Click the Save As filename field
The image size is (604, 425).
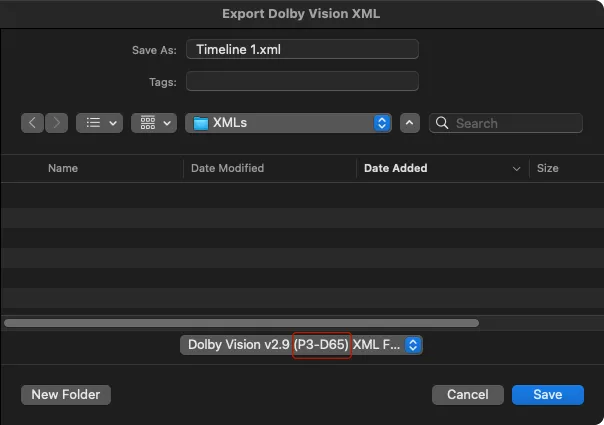tap(302, 49)
